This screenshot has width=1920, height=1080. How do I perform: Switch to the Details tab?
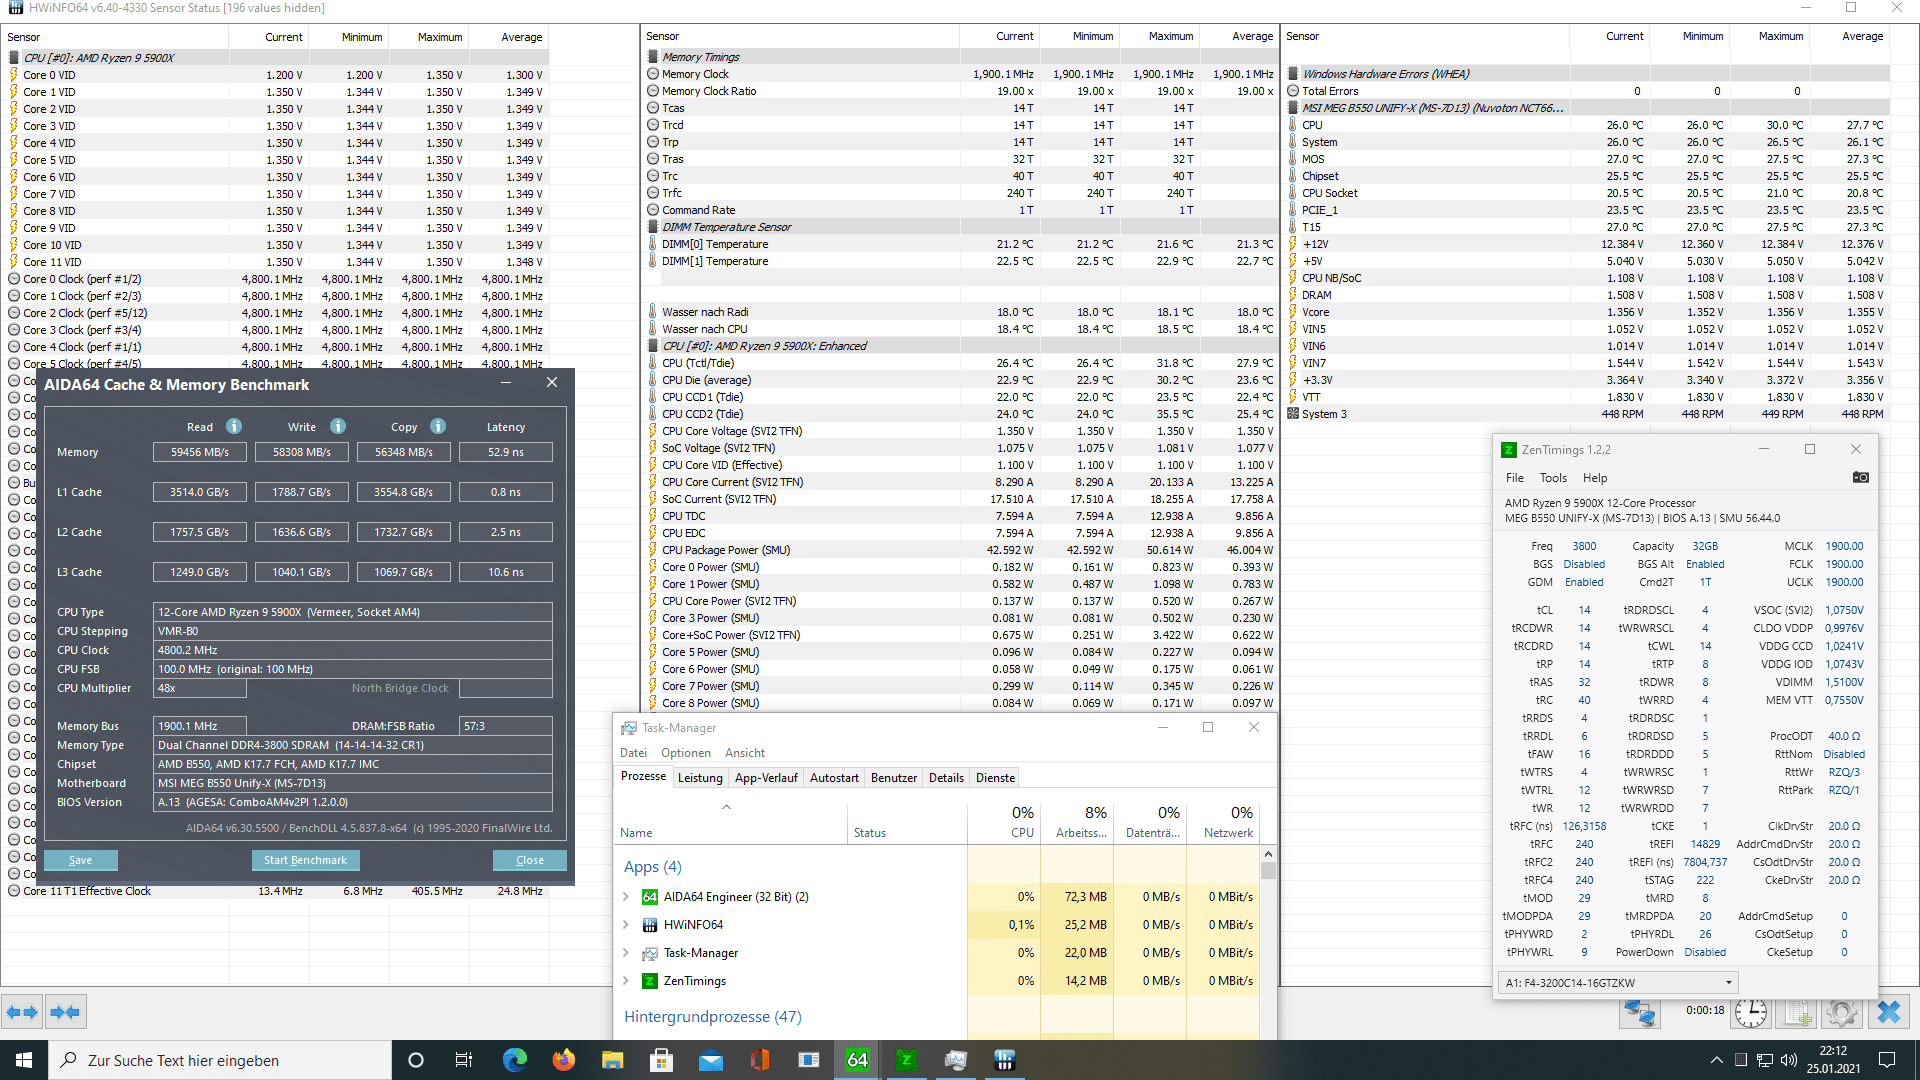pos(946,778)
